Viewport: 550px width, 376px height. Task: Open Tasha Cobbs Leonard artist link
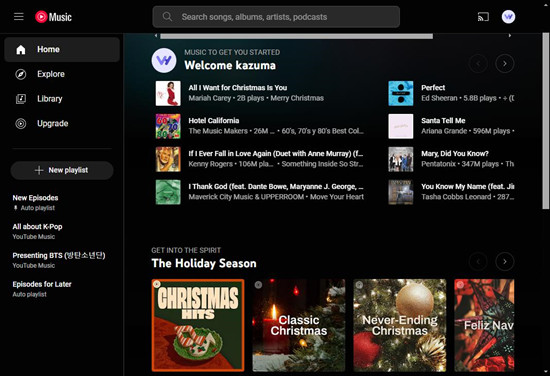pos(456,197)
